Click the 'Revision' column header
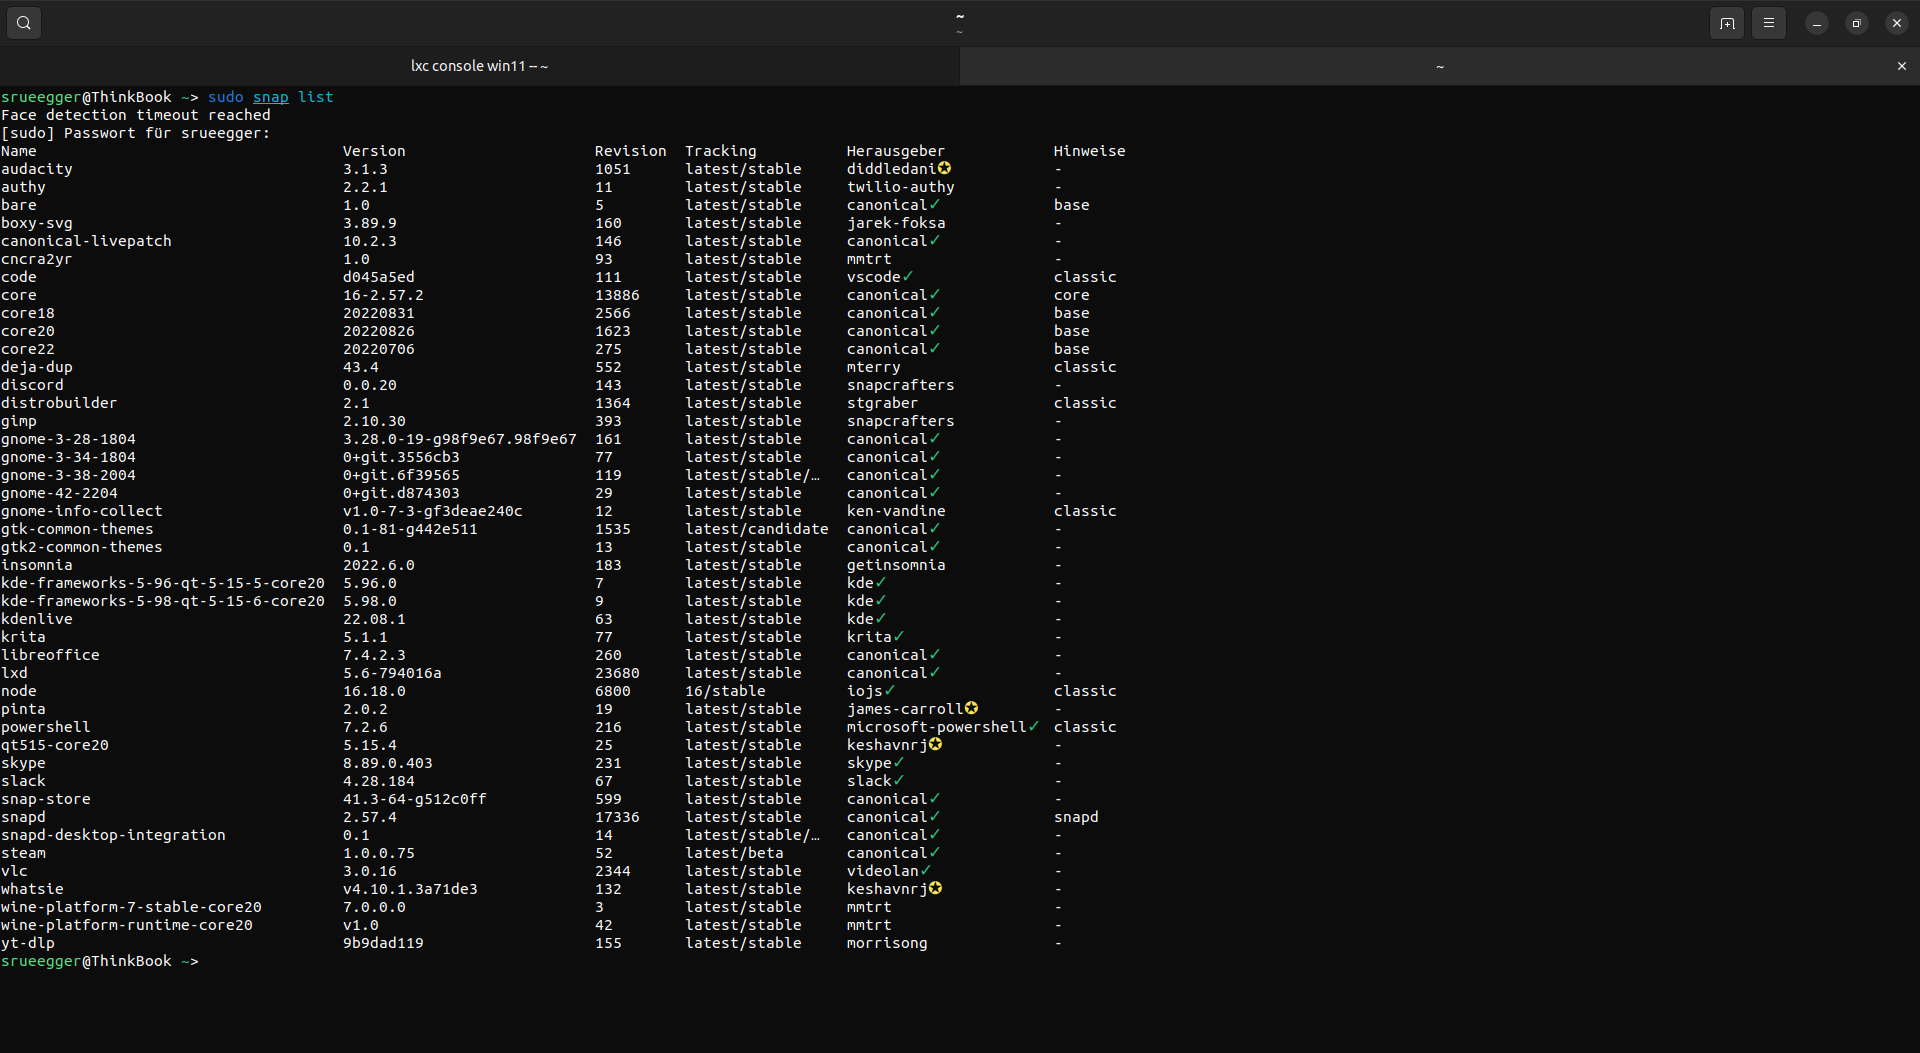This screenshot has height=1053, width=1920. pyautogui.click(x=631, y=151)
